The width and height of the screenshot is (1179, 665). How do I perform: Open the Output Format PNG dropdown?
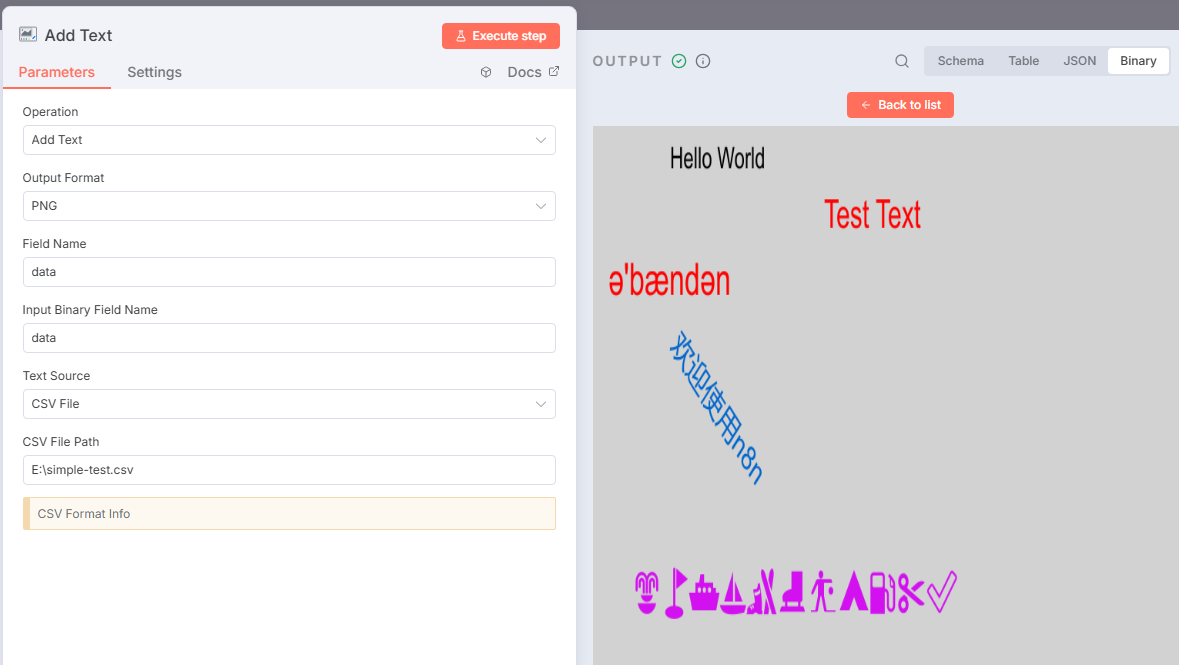289,206
